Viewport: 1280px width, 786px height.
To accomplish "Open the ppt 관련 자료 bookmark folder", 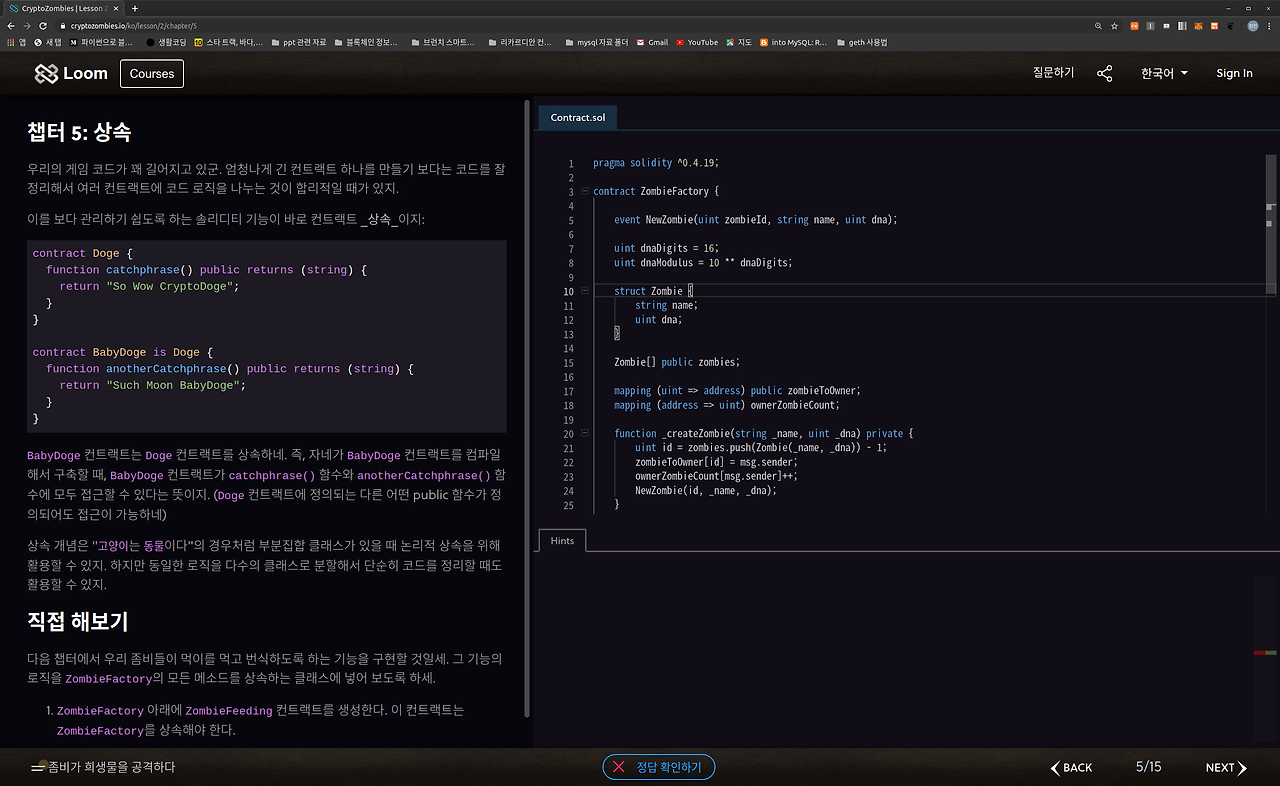I will [298, 43].
